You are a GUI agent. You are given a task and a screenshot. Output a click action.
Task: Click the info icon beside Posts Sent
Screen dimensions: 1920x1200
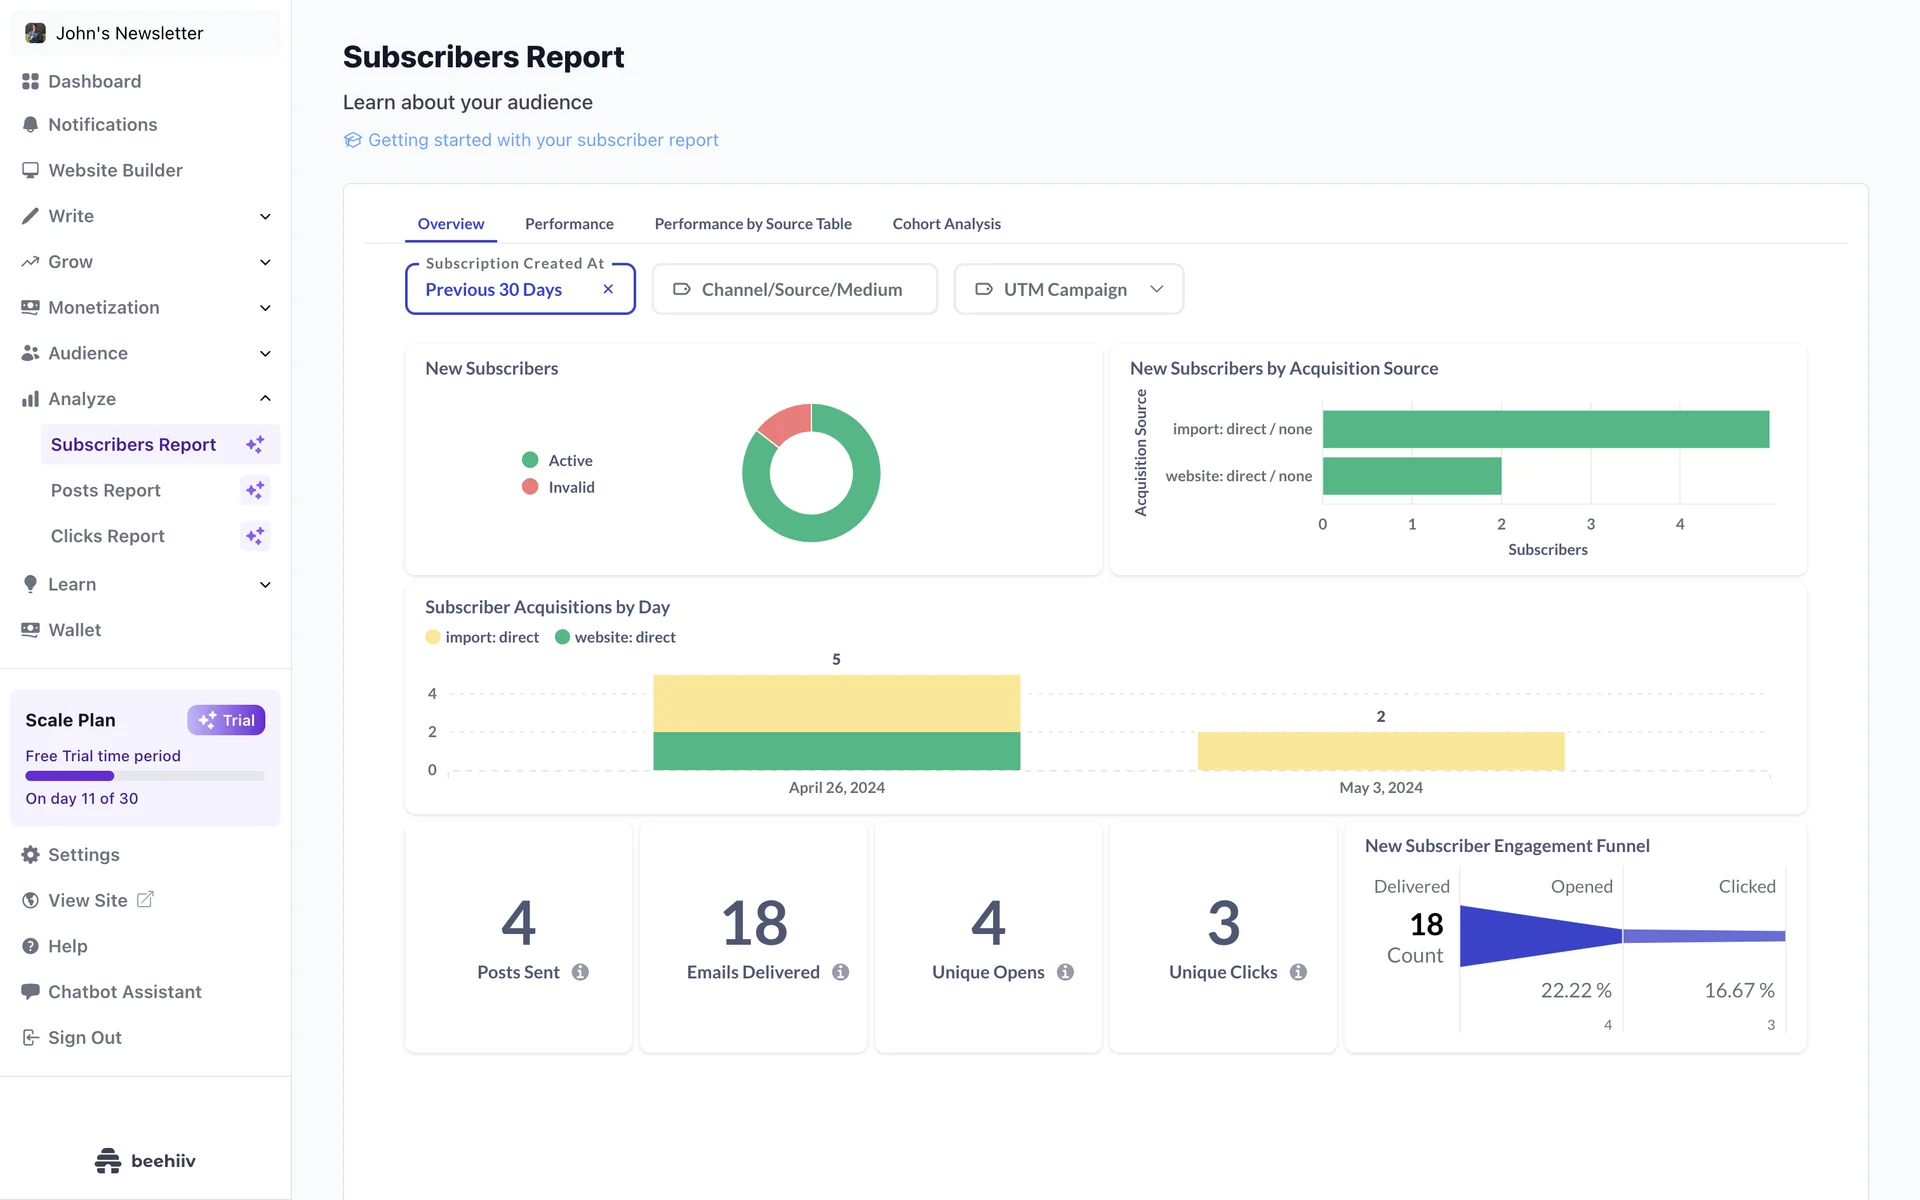(x=580, y=972)
